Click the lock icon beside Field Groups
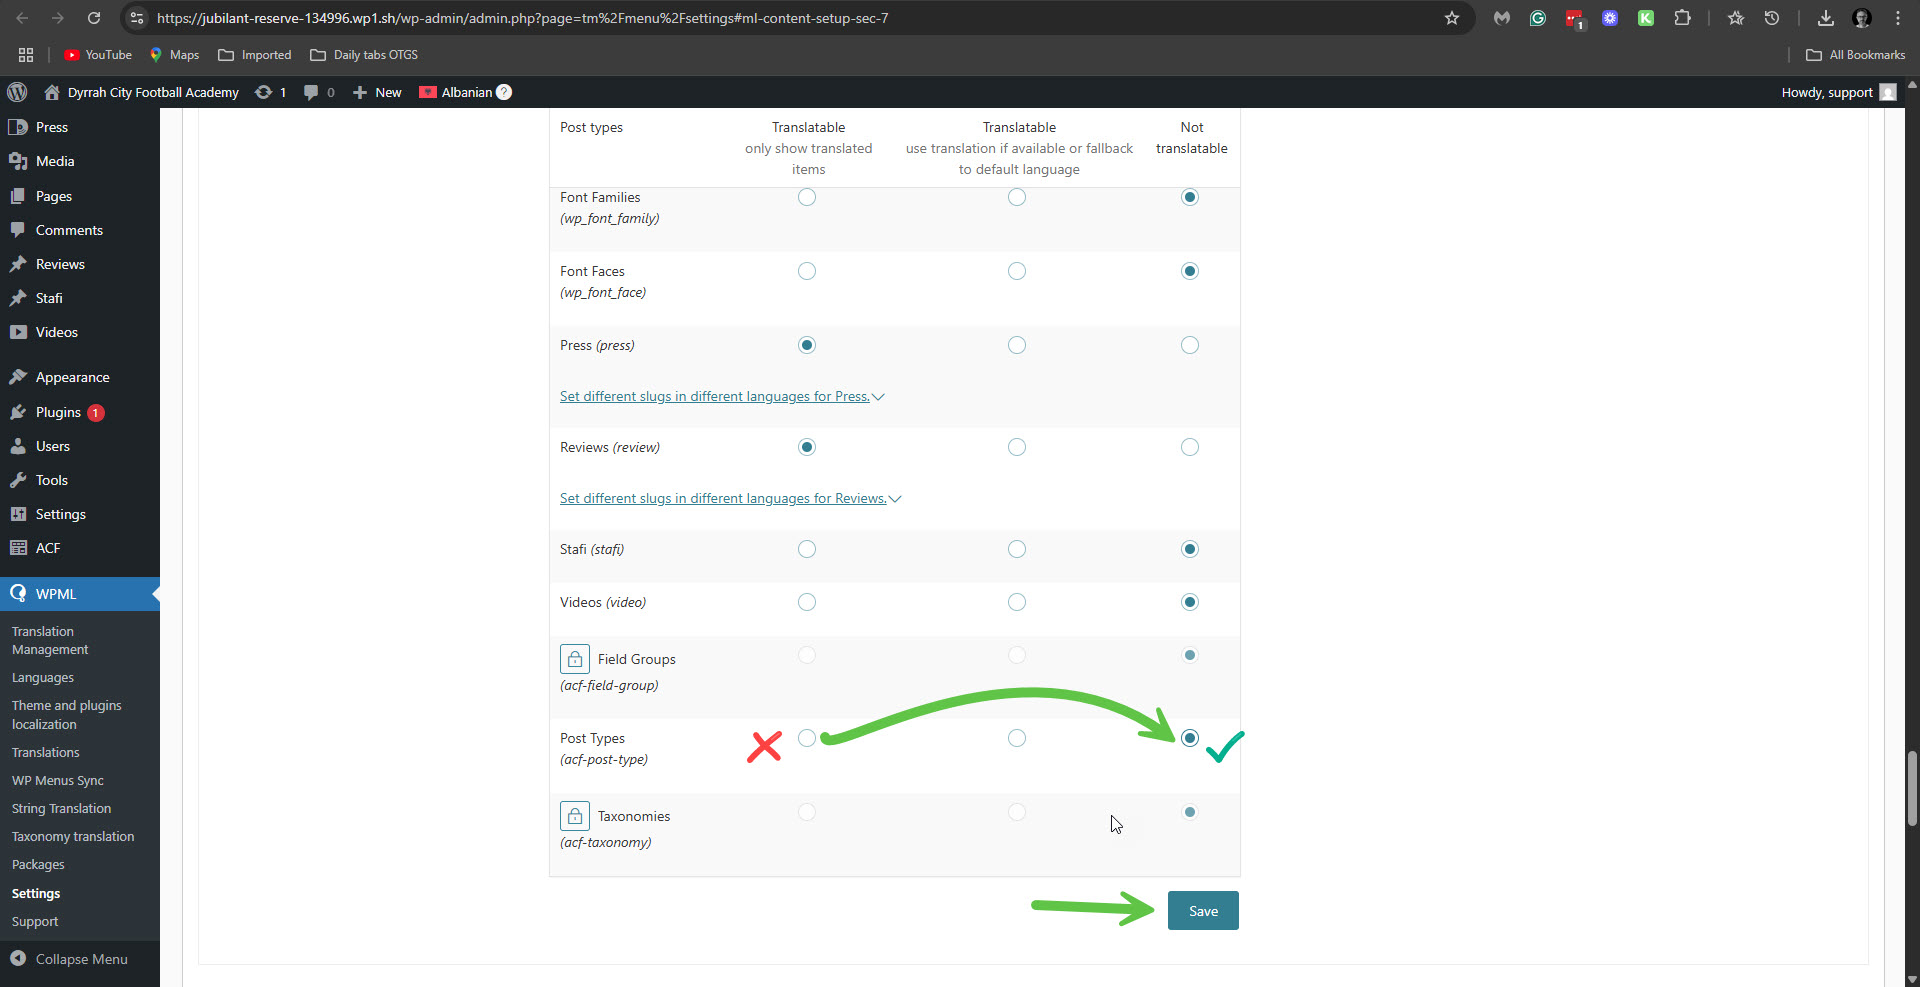The image size is (1920, 987). point(575,659)
